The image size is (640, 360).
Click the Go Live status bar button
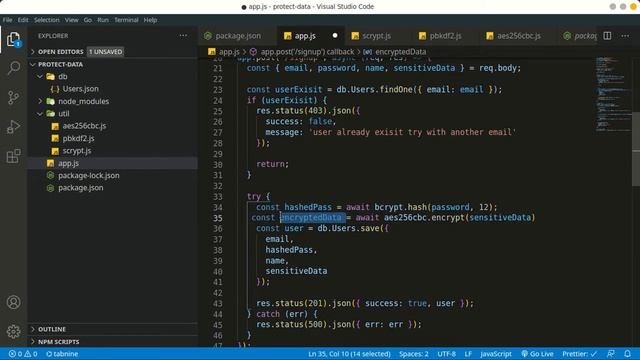click(x=537, y=354)
